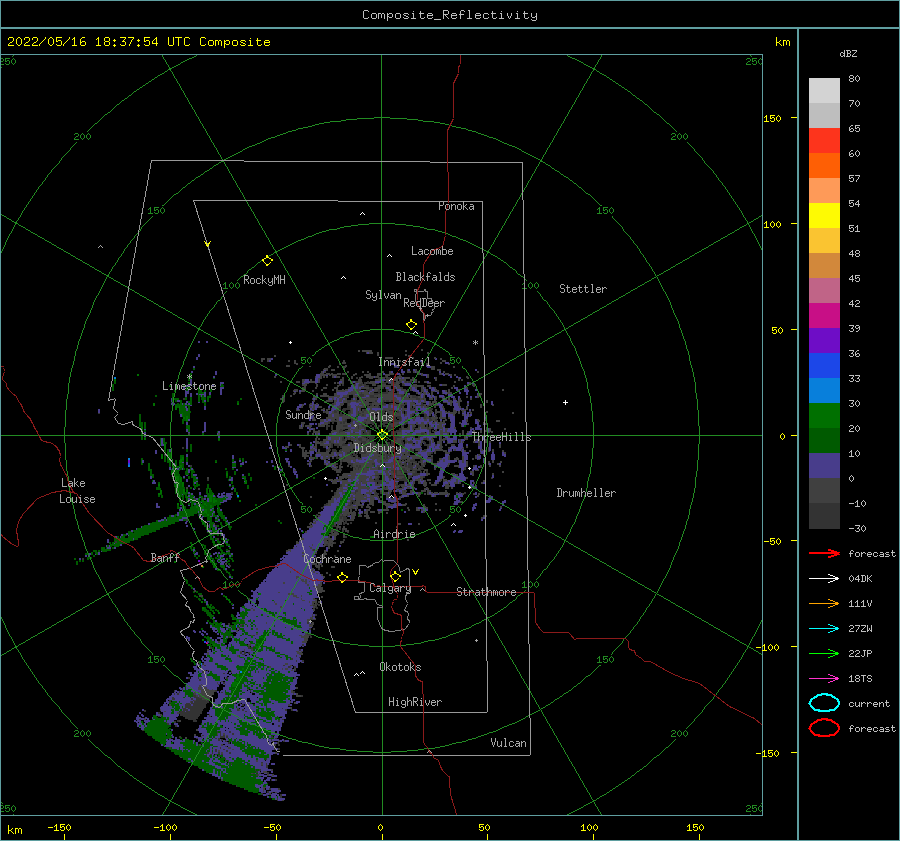The image size is (900, 841).
Task: Click the Vulcan label
Action: tap(509, 743)
